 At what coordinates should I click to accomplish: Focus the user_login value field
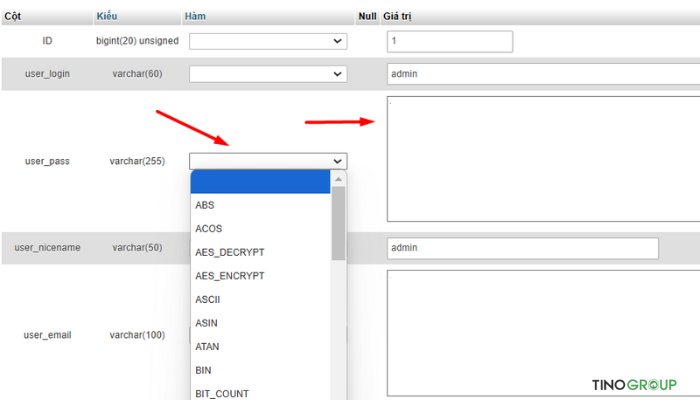tap(543, 74)
